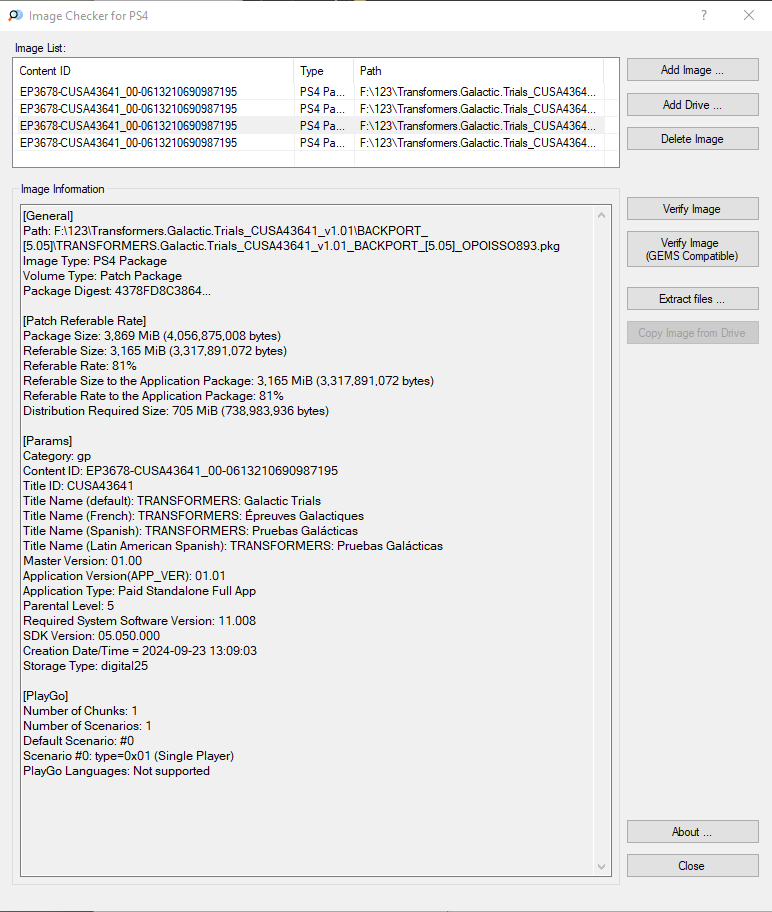This screenshot has height=912, width=772.
Task: Click the "Parental Level: 5" line
Action: point(68,605)
